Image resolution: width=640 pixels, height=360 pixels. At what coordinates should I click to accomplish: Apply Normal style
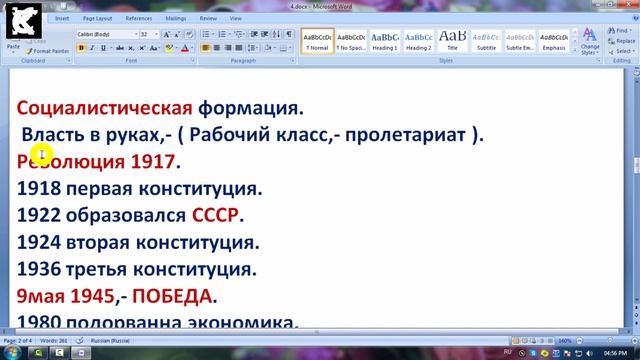click(317, 41)
